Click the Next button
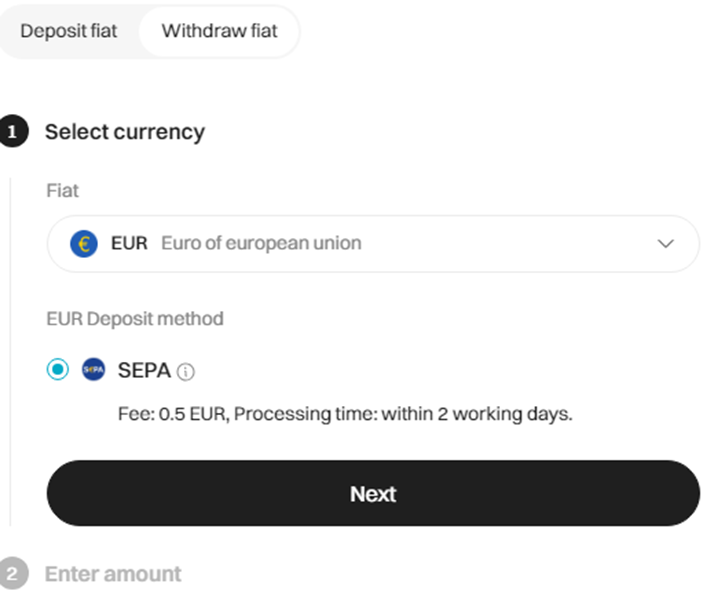The height and width of the screenshot is (602, 714). [373, 493]
